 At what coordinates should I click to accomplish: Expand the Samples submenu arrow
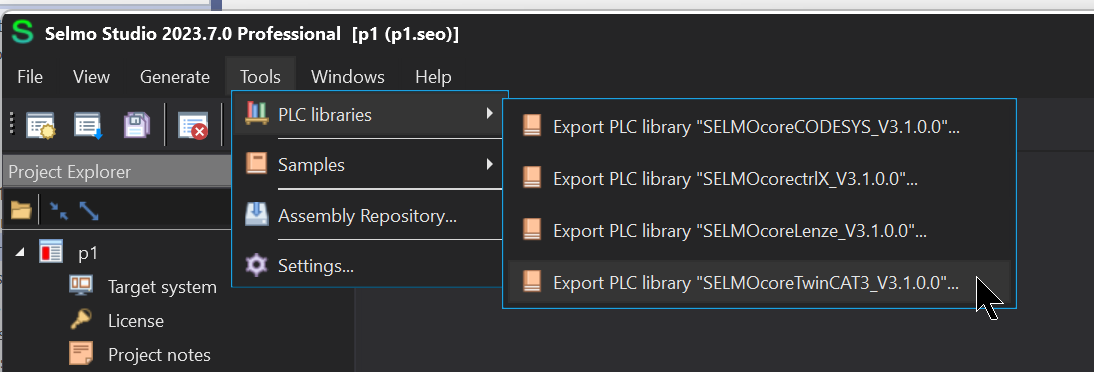coord(490,165)
